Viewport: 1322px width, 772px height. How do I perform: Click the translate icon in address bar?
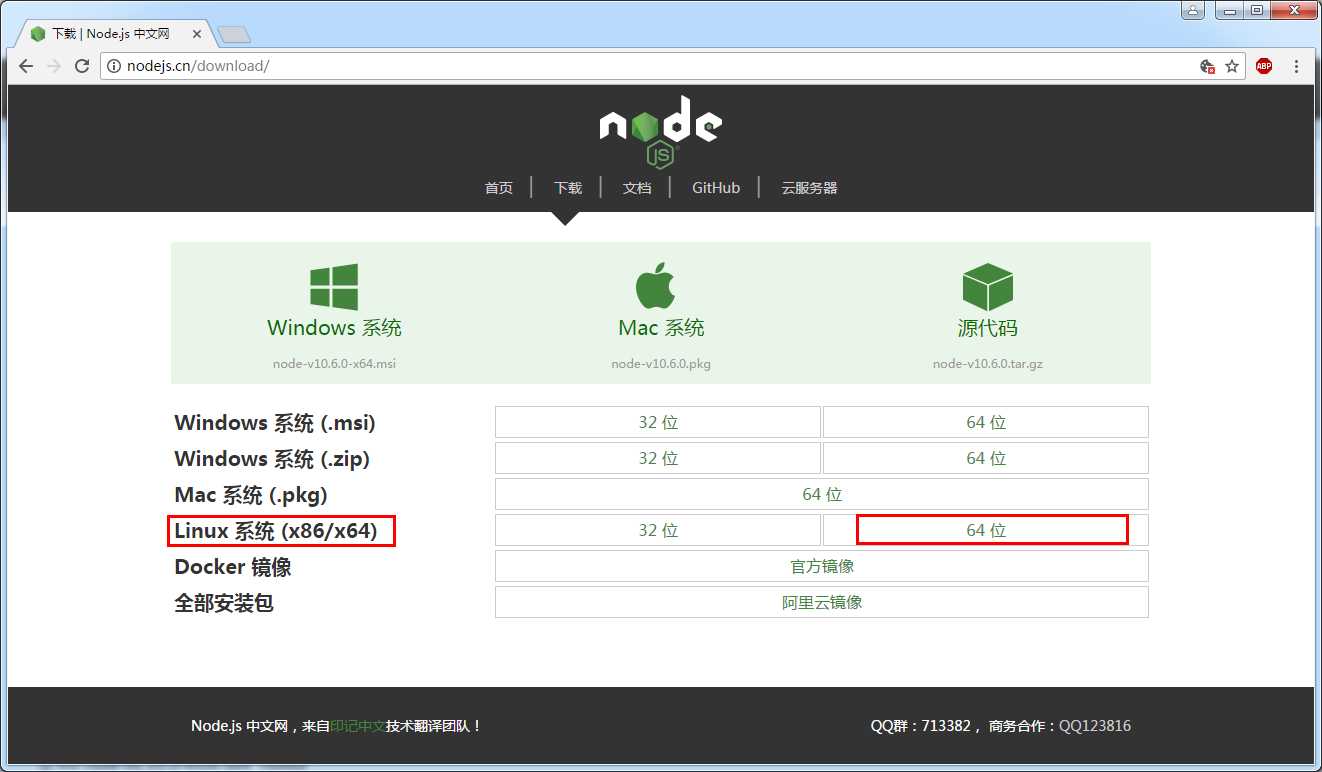(x=1207, y=66)
